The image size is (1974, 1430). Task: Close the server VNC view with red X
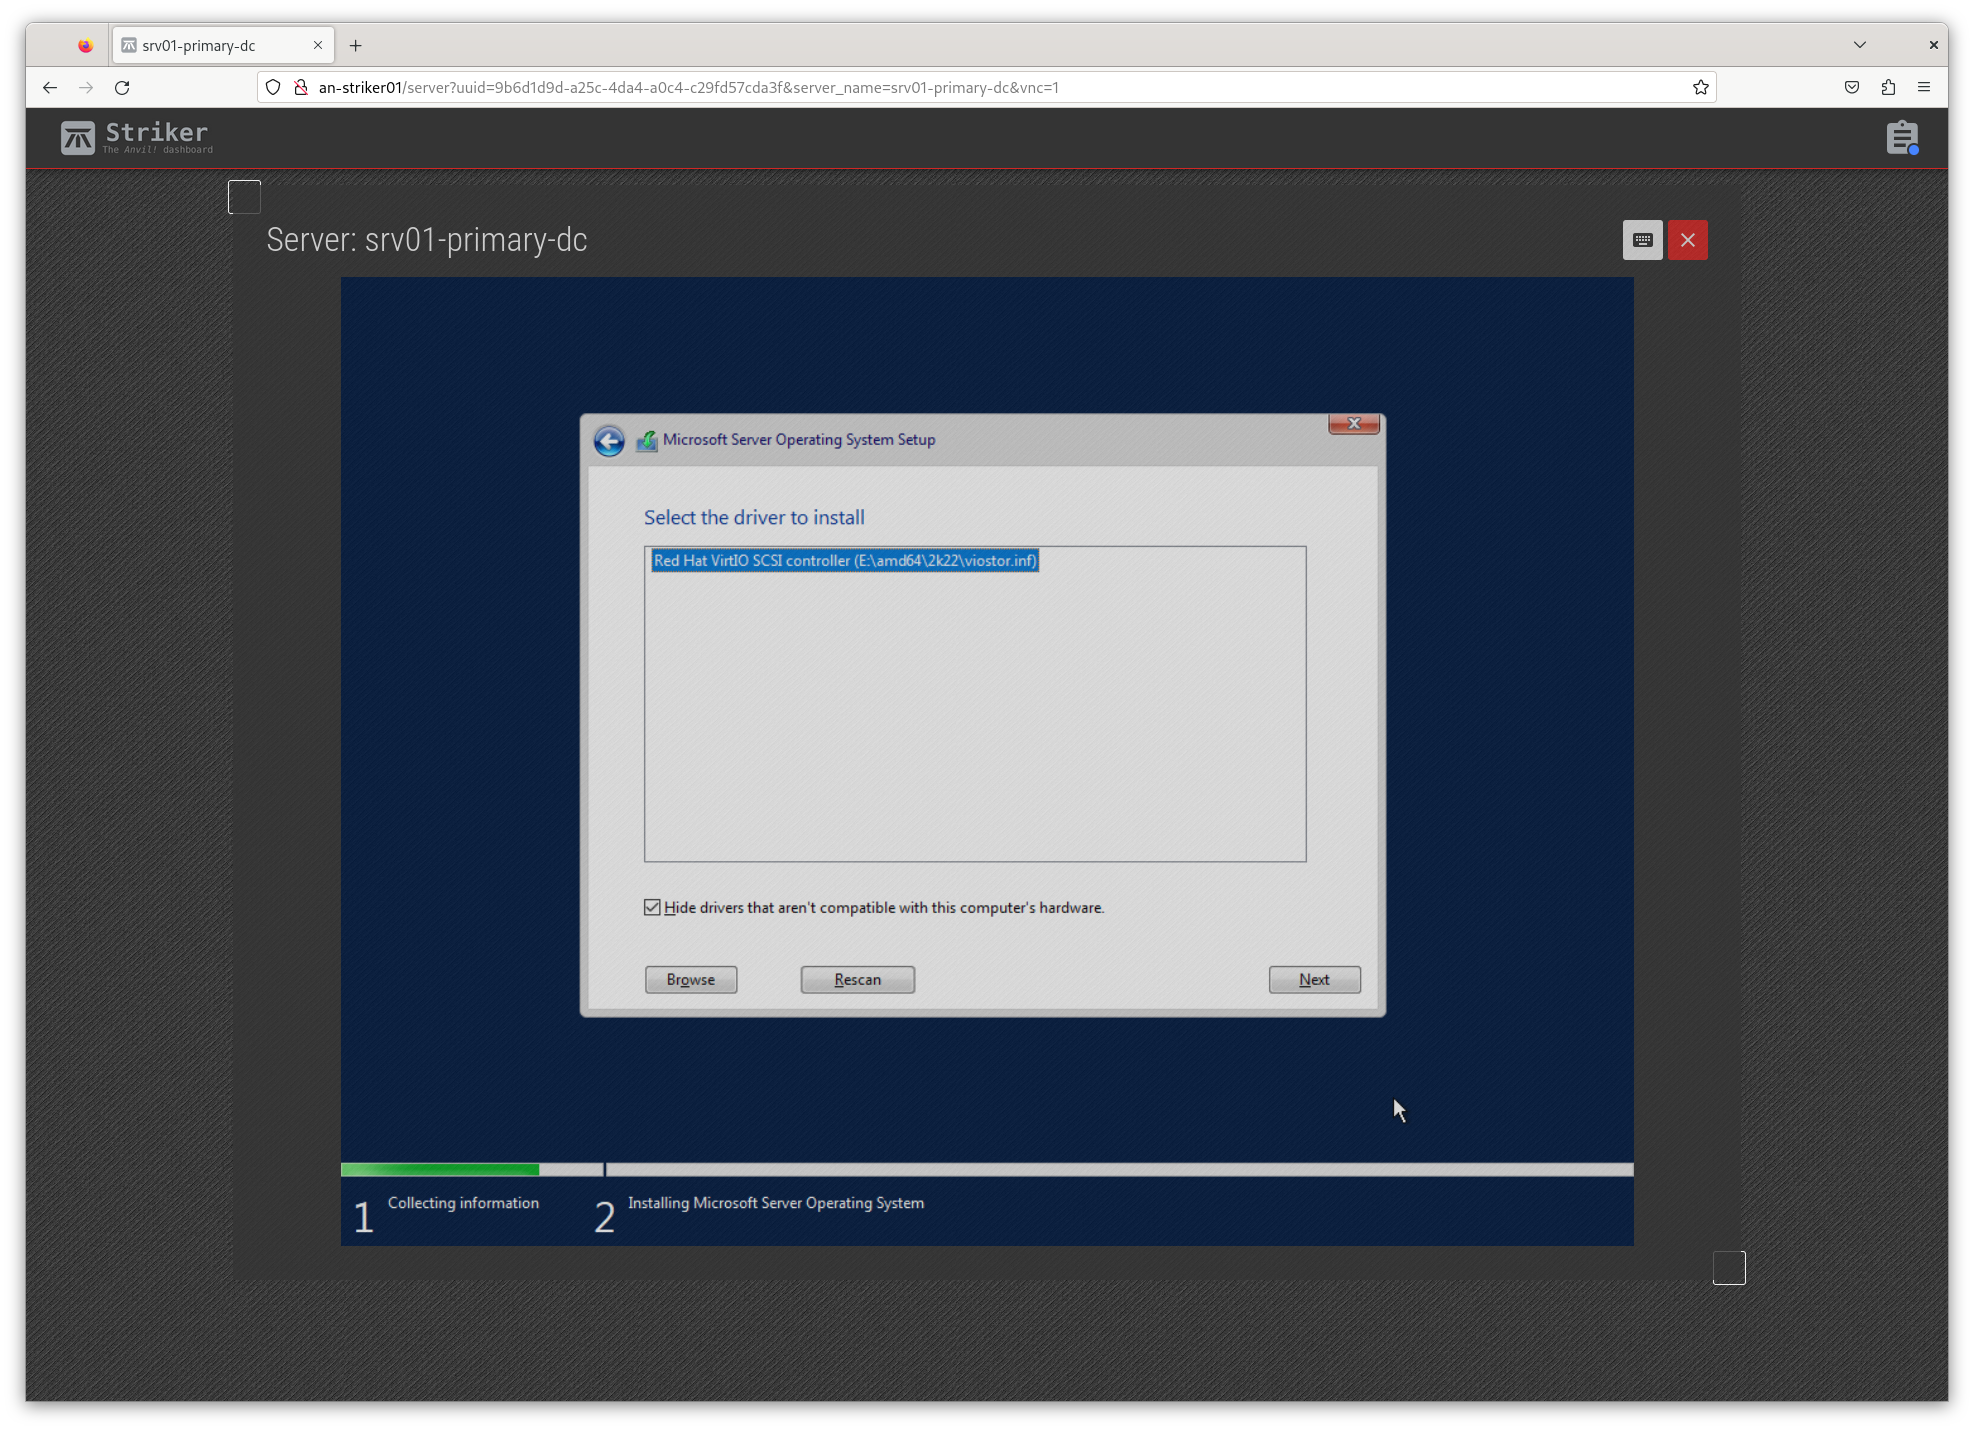pos(1688,240)
